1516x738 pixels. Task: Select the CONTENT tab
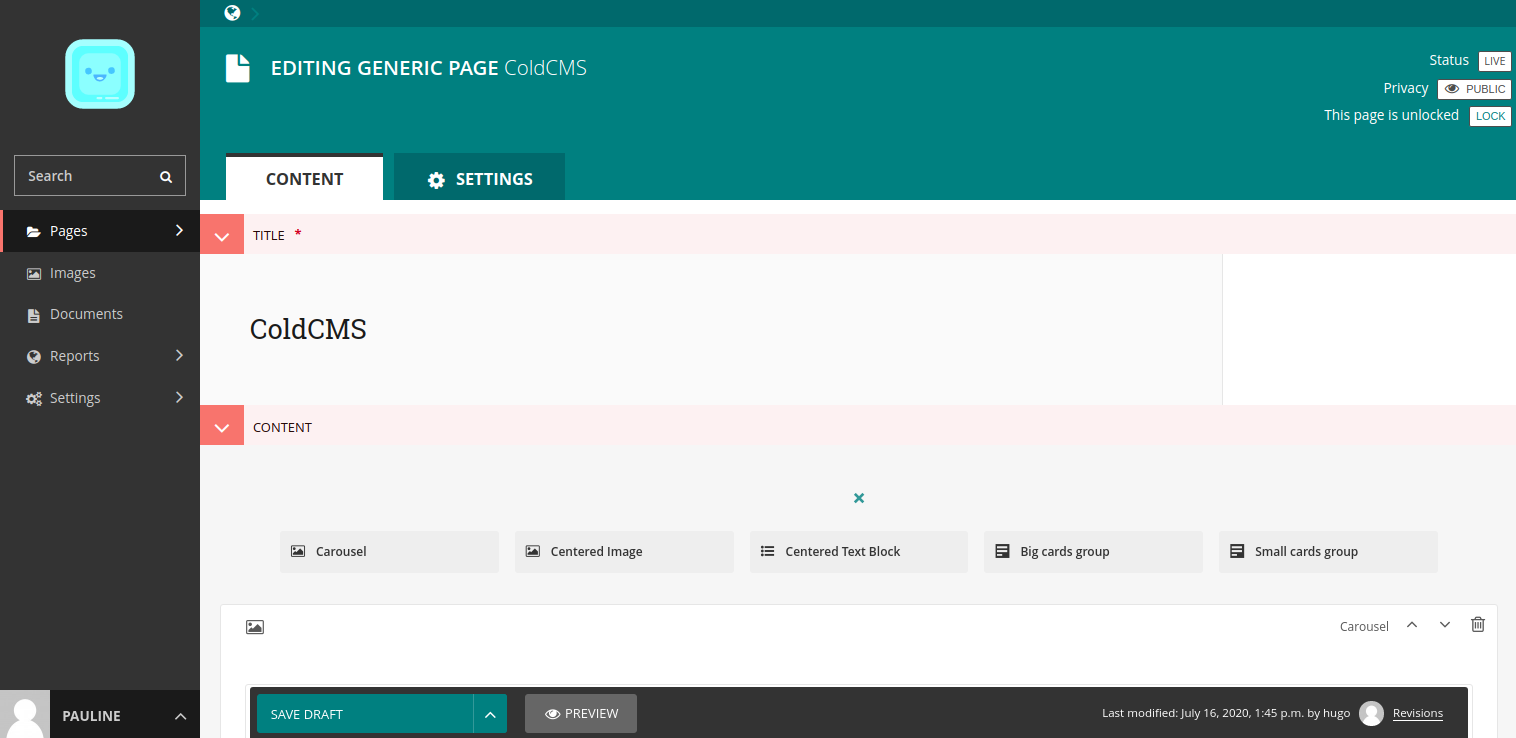click(x=304, y=178)
